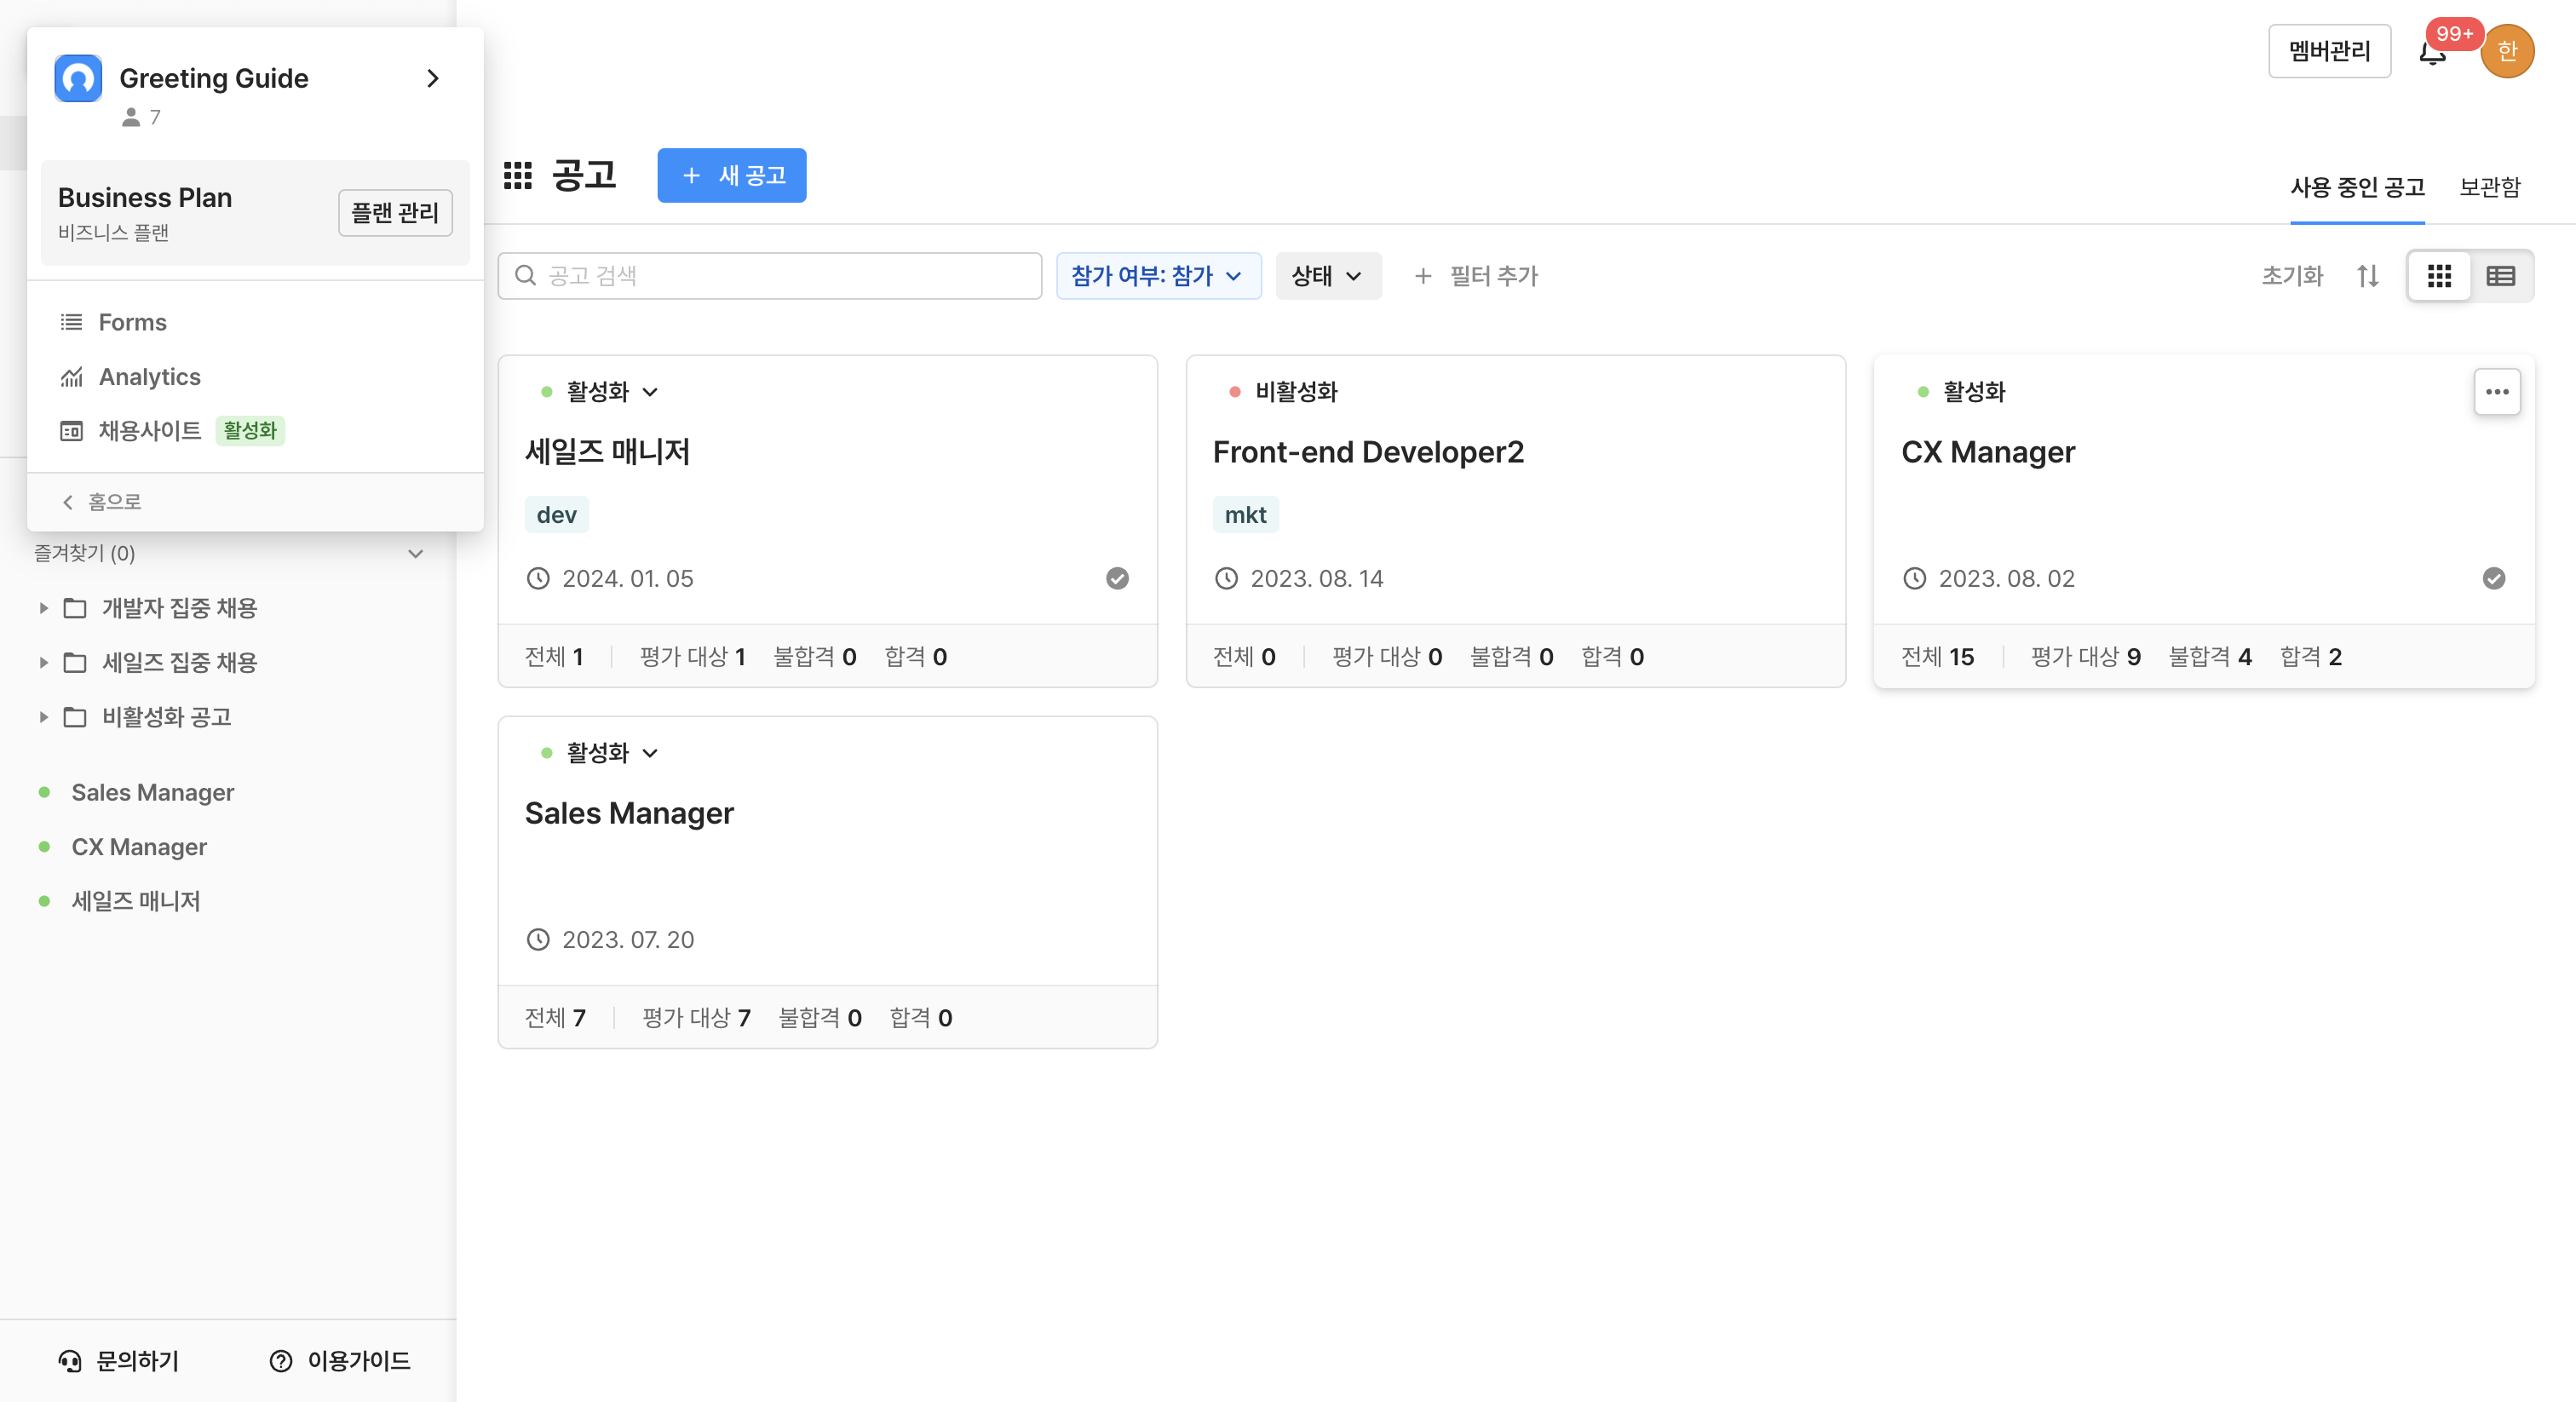The width and height of the screenshot is (2576, 1402).
Task: Switch to the 사용 중인 공고 tab
Action: (2357, 187)
